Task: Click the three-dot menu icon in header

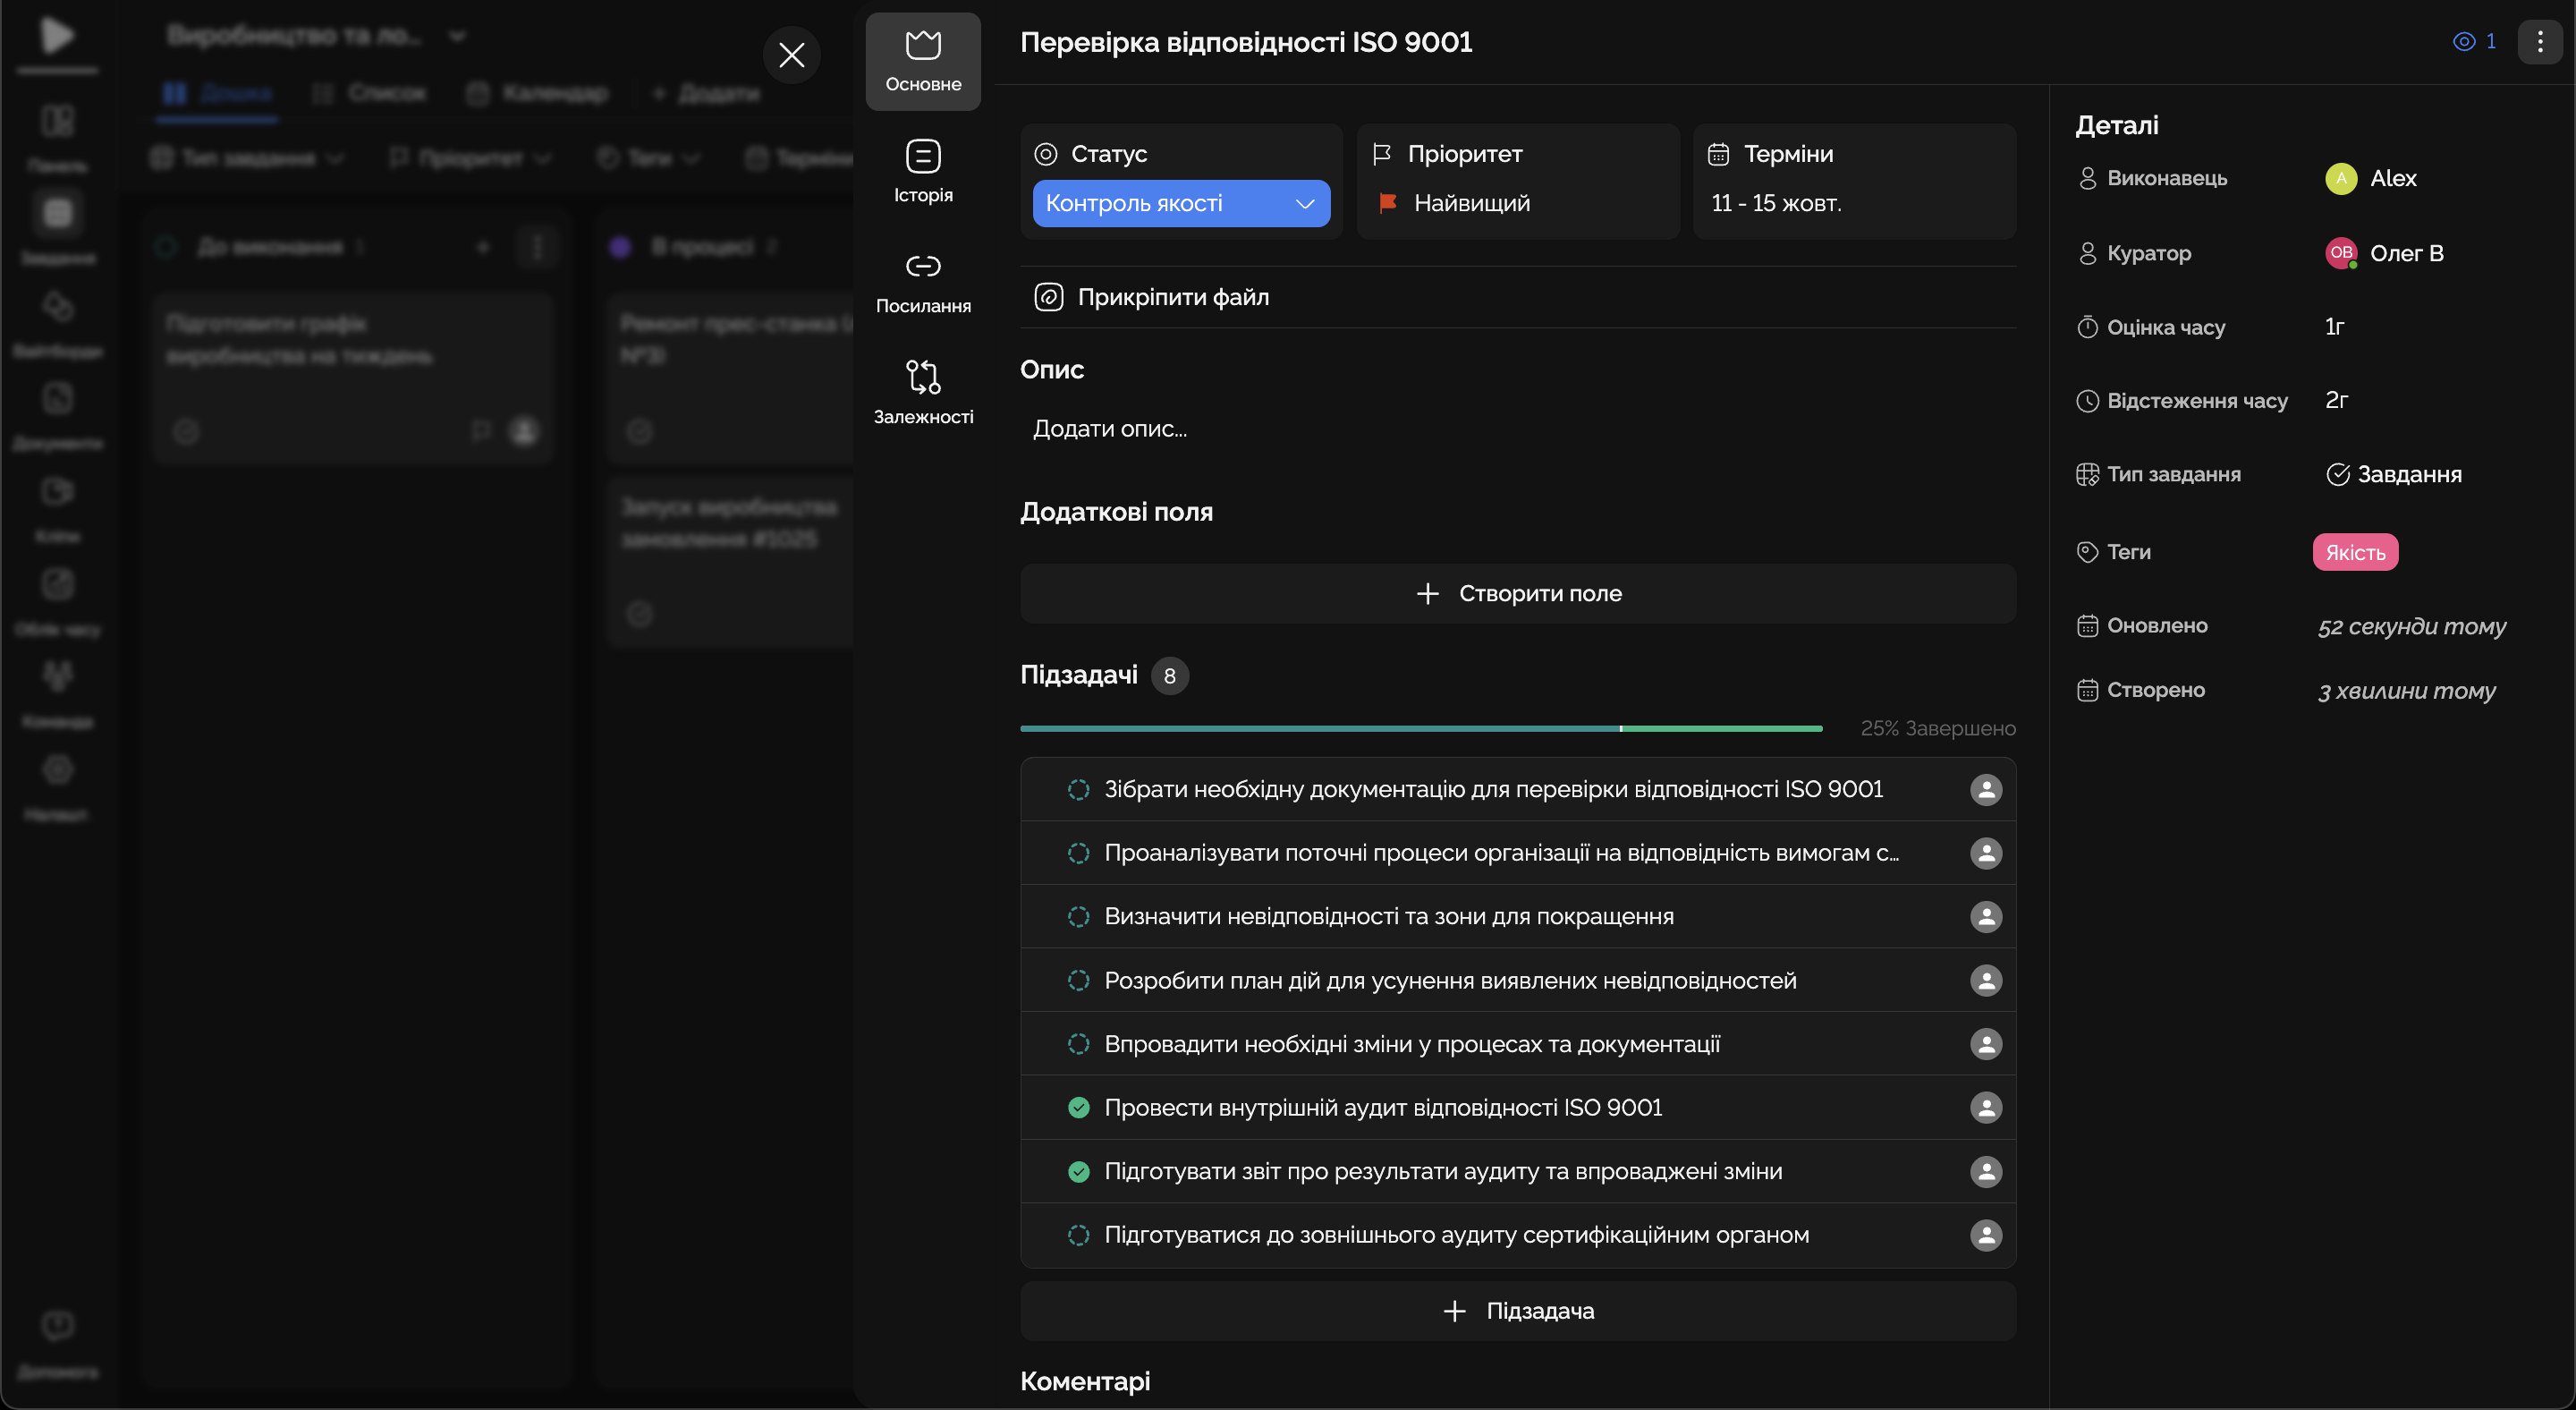Action: 2539,42
